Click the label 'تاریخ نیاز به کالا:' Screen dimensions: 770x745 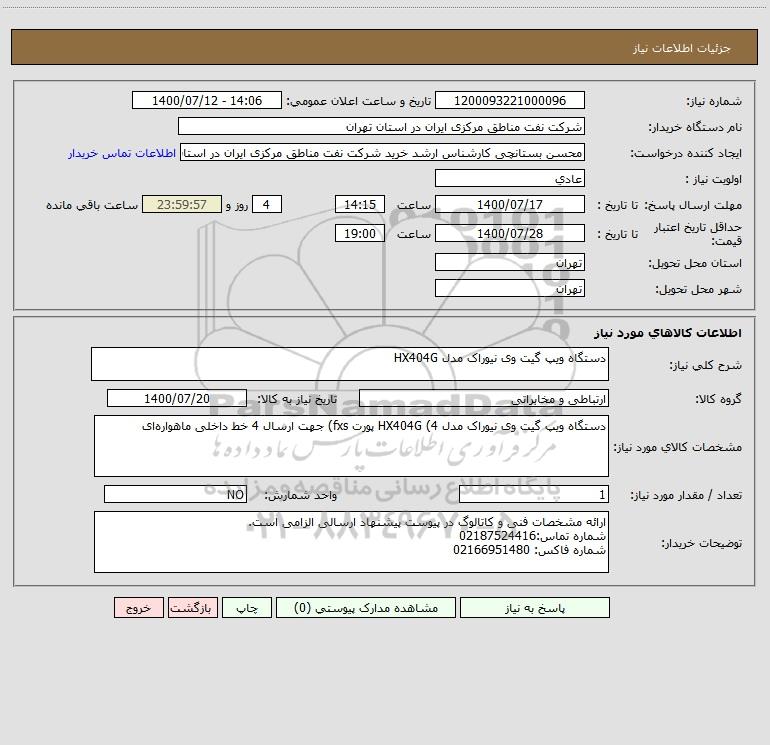297,399
